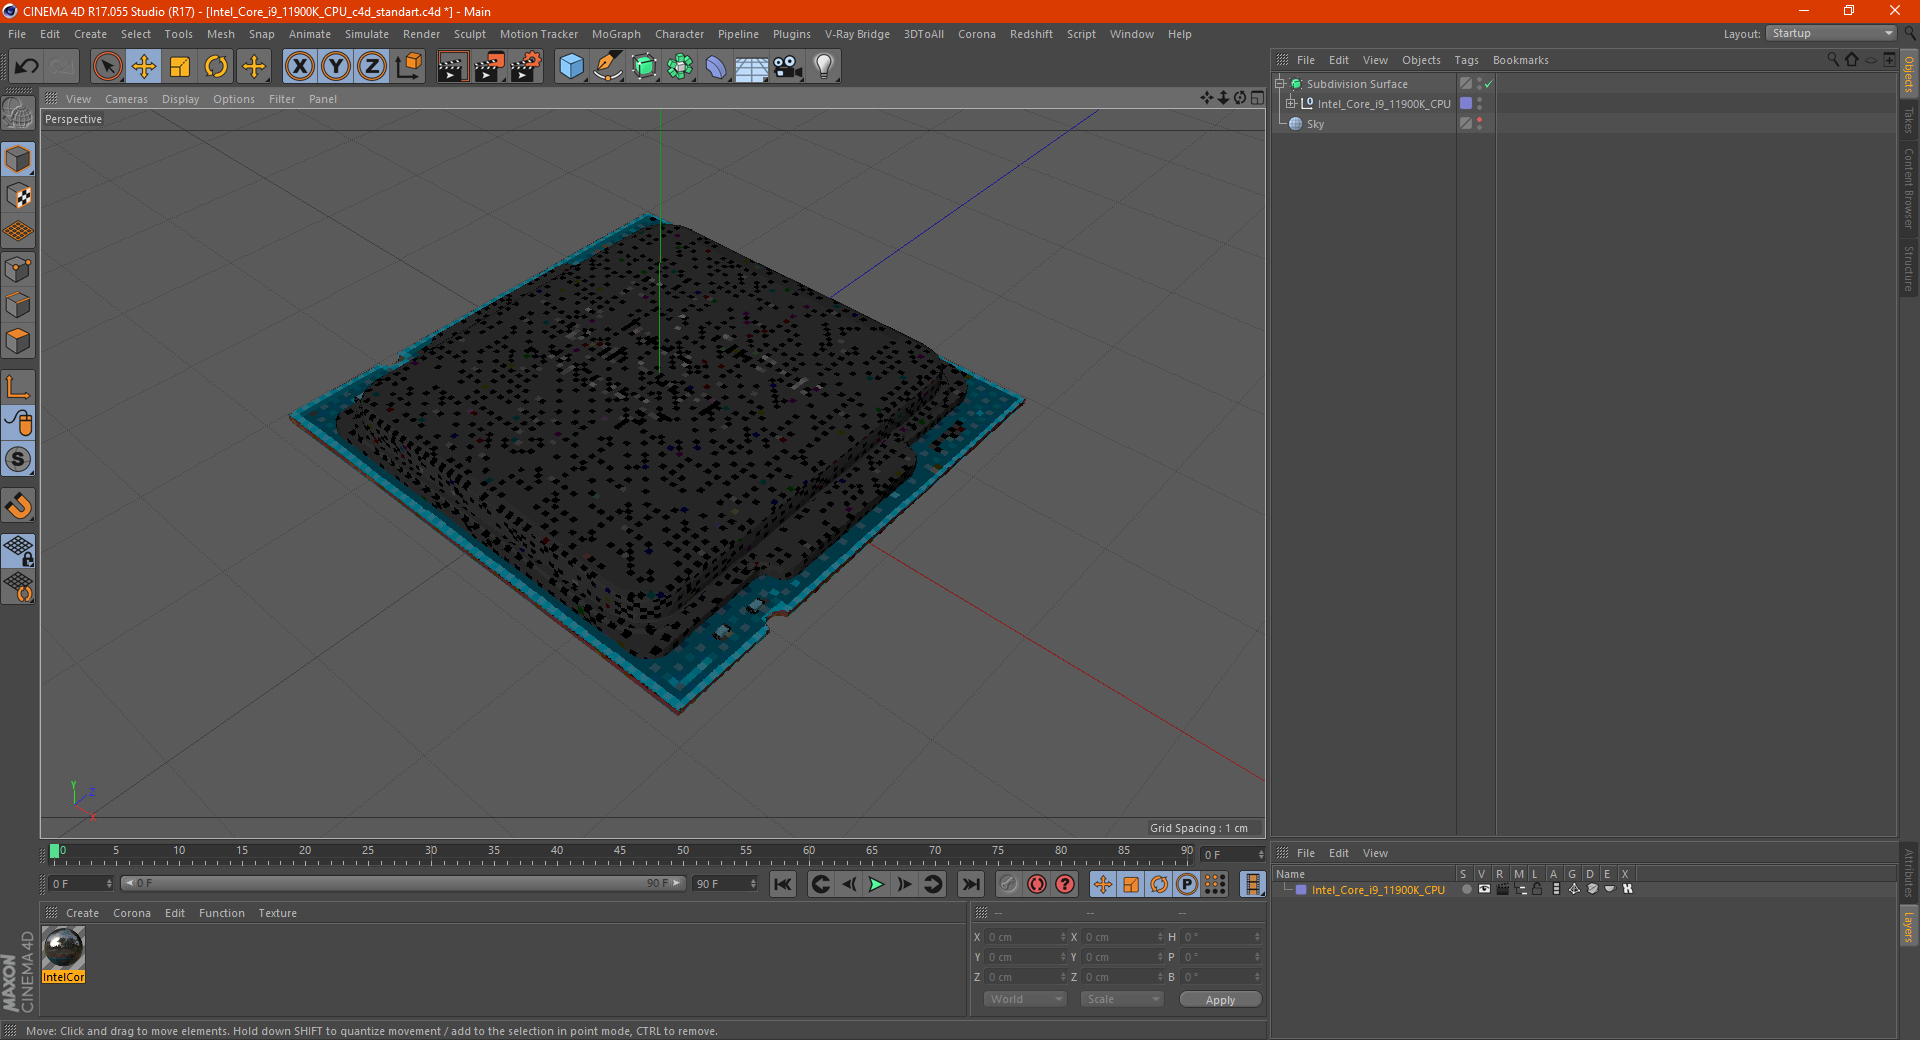The image size is (1920, 1040).
Task: Add a Cube primitive object
Action: pyautogui.click(x=571, y=67)
